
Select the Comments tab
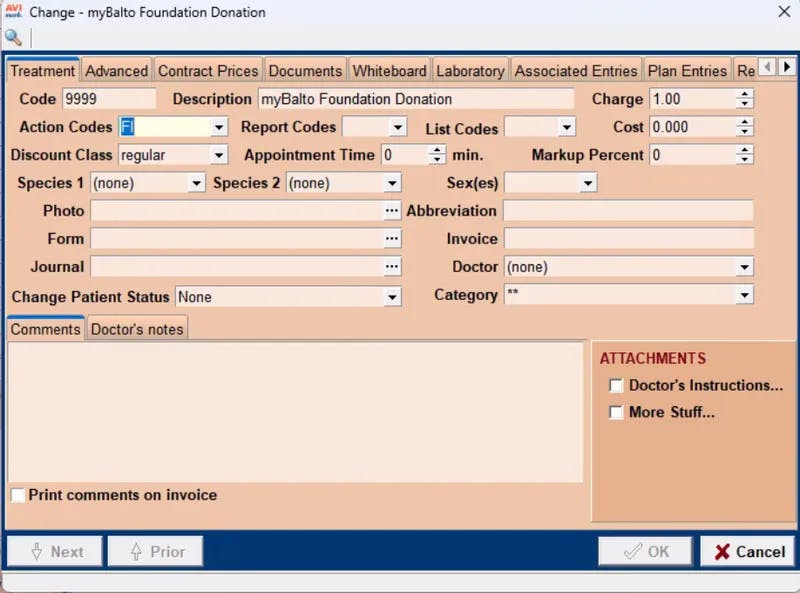[x=45, y=329]
